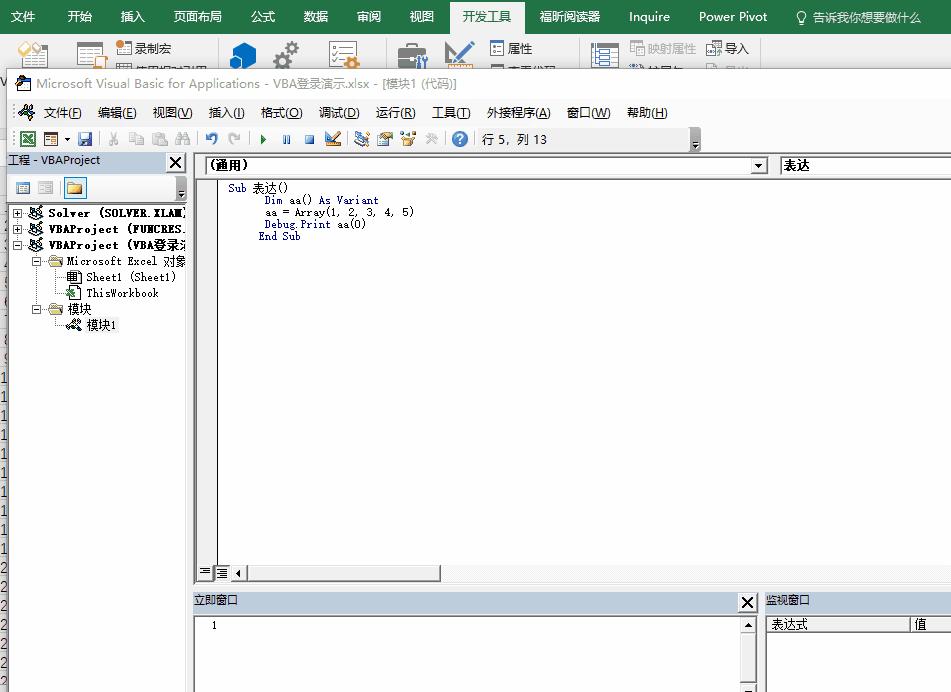Select ThisWorkbook in the project tree
This screenshot has width=951, height=692.
click(121, 293)
